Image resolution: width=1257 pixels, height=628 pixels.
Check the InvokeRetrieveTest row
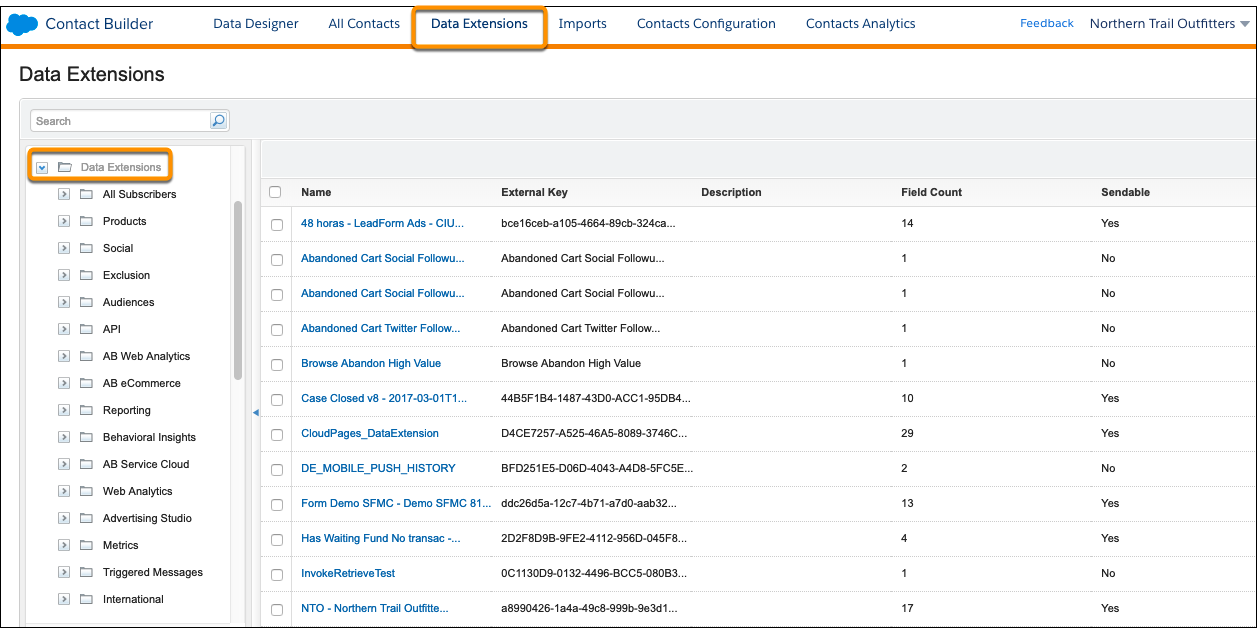[x=277, y=574]
